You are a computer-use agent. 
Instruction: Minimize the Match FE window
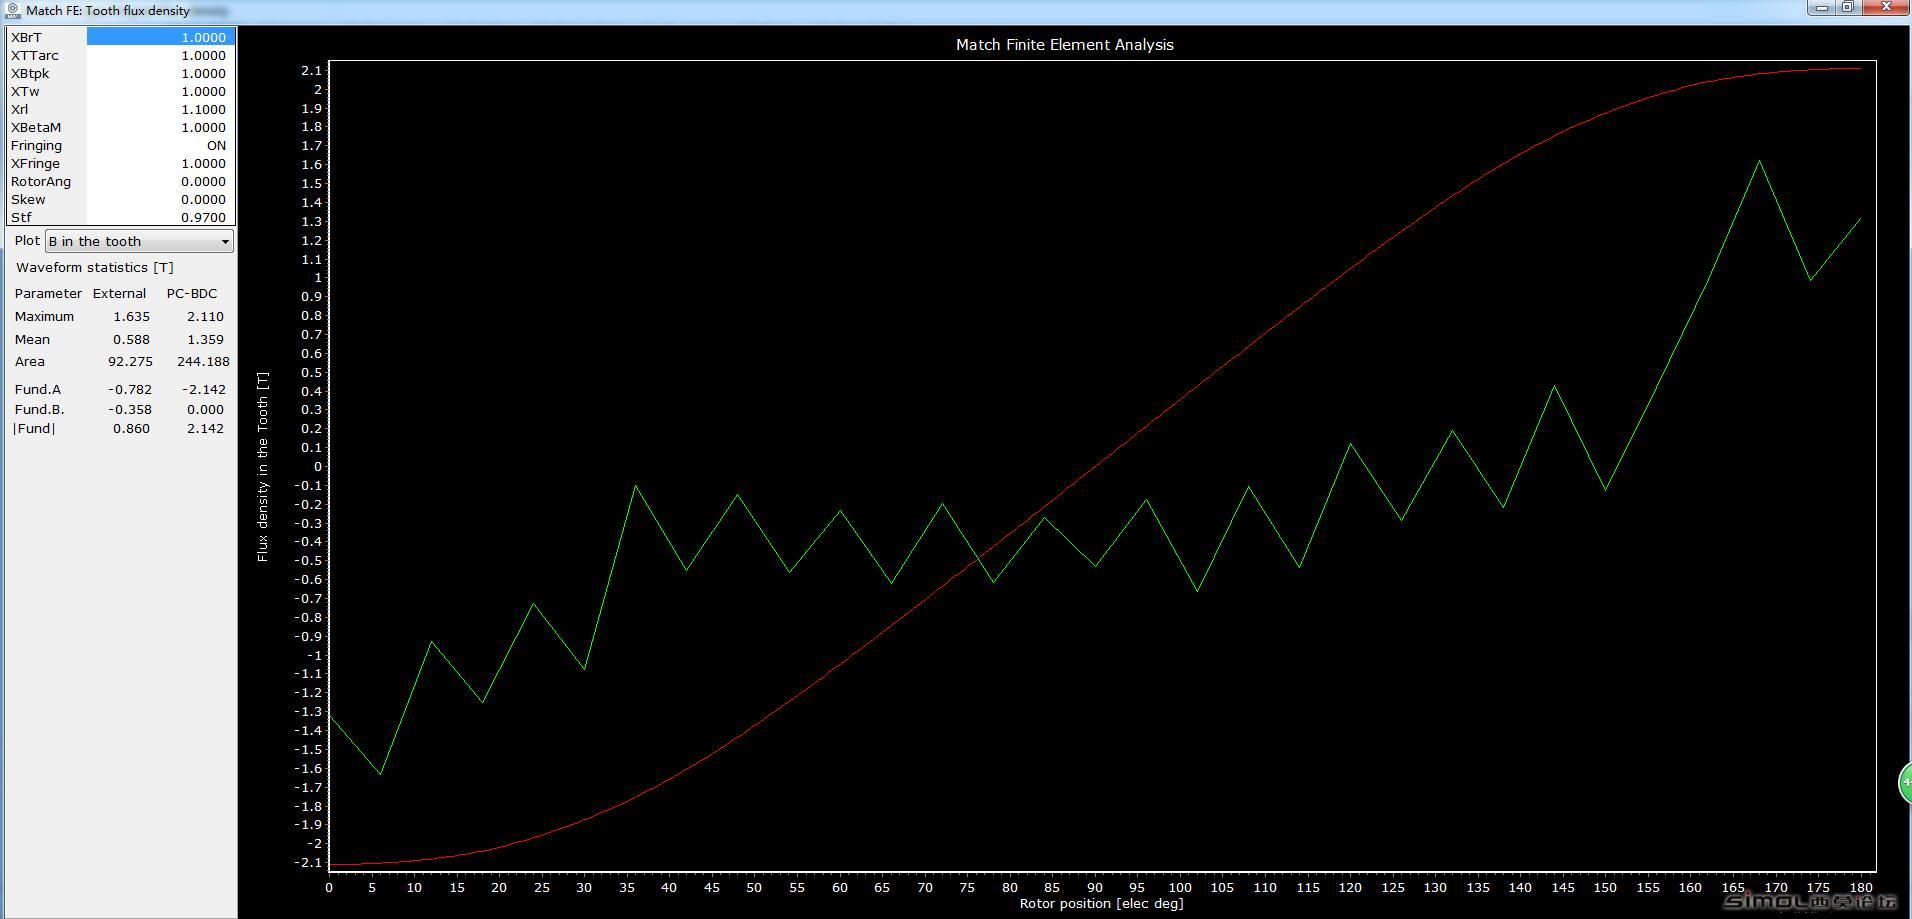(x=1822, y=8)
